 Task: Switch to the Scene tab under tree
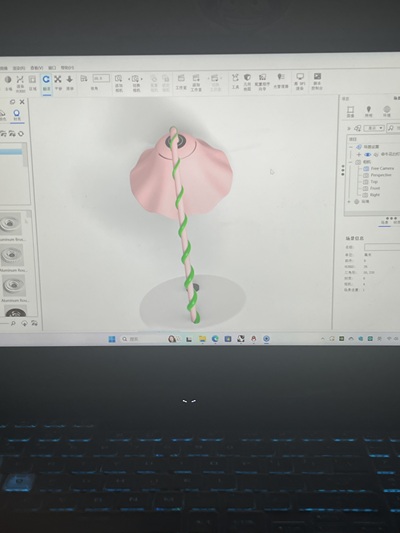tap(385, 222)
